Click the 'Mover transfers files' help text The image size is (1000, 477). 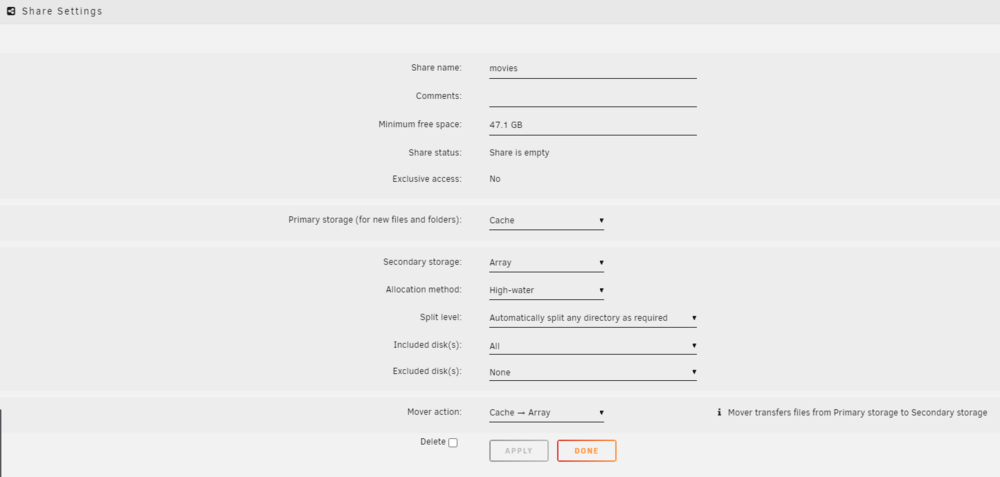858,413
